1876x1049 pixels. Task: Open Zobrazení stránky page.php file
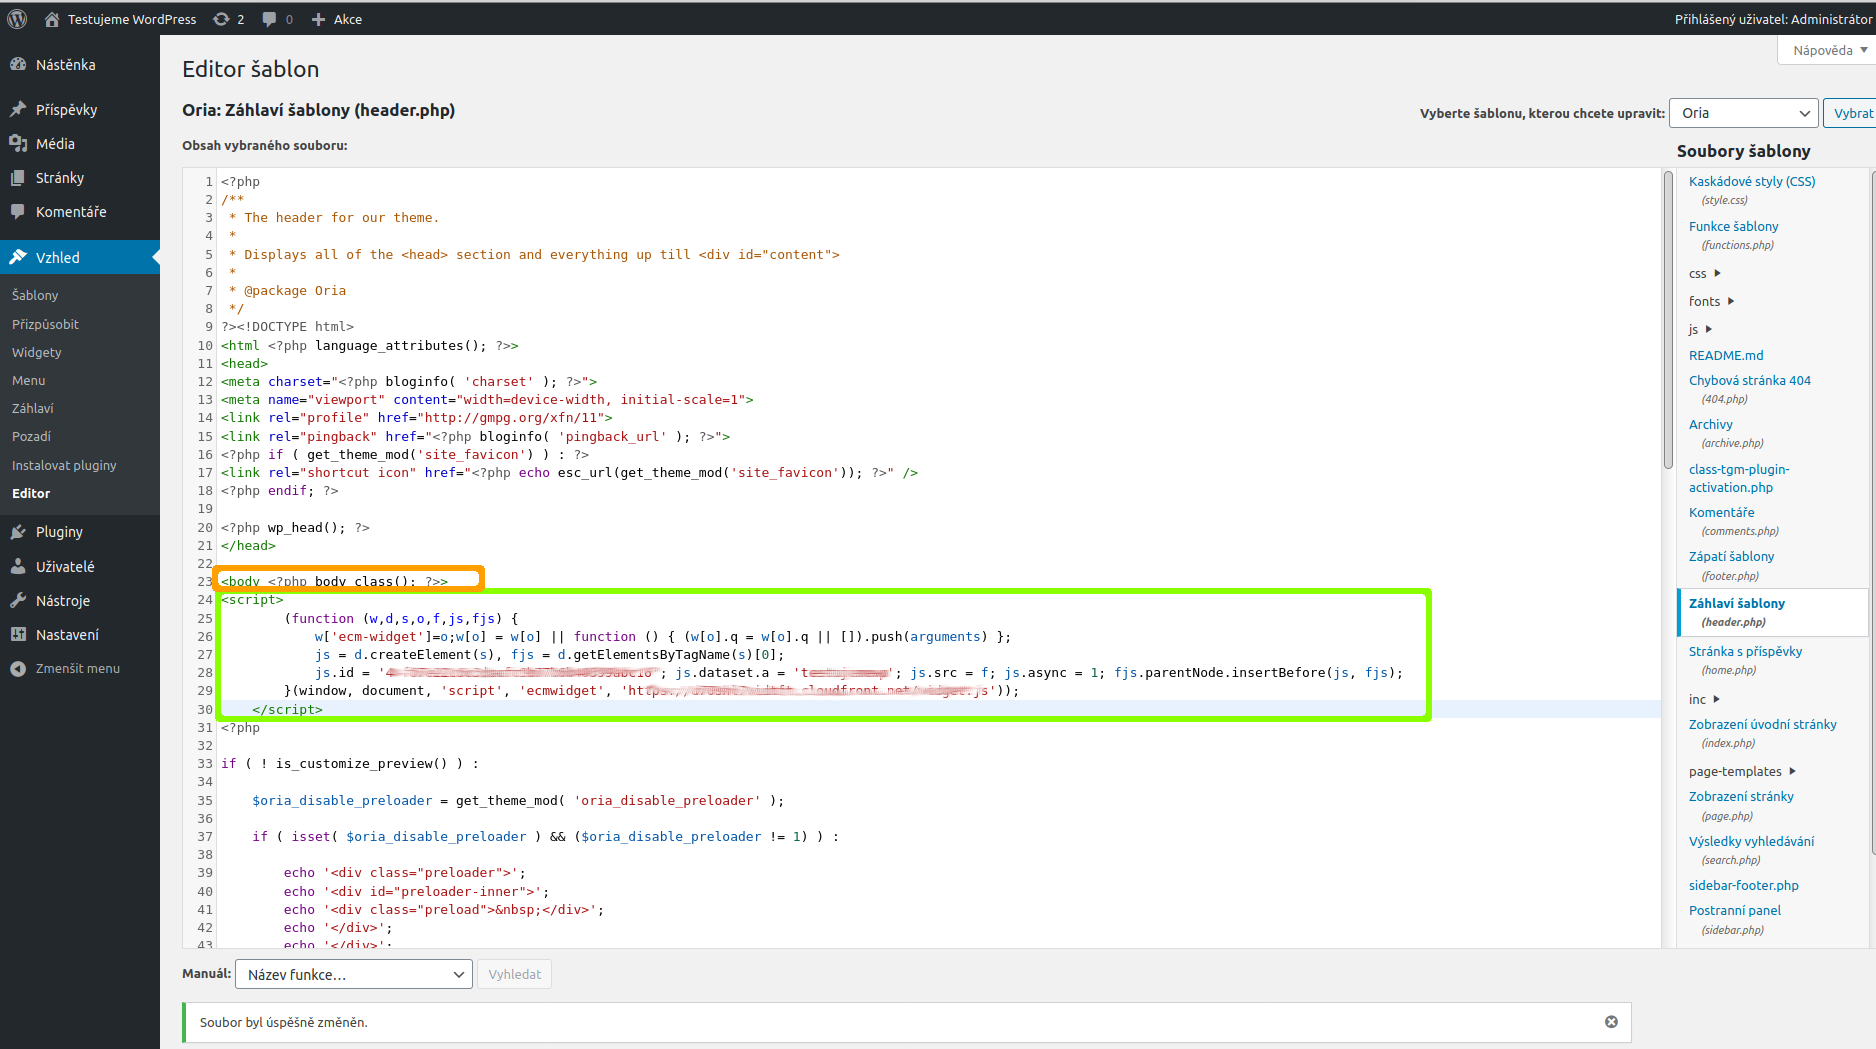point(1741,796)
